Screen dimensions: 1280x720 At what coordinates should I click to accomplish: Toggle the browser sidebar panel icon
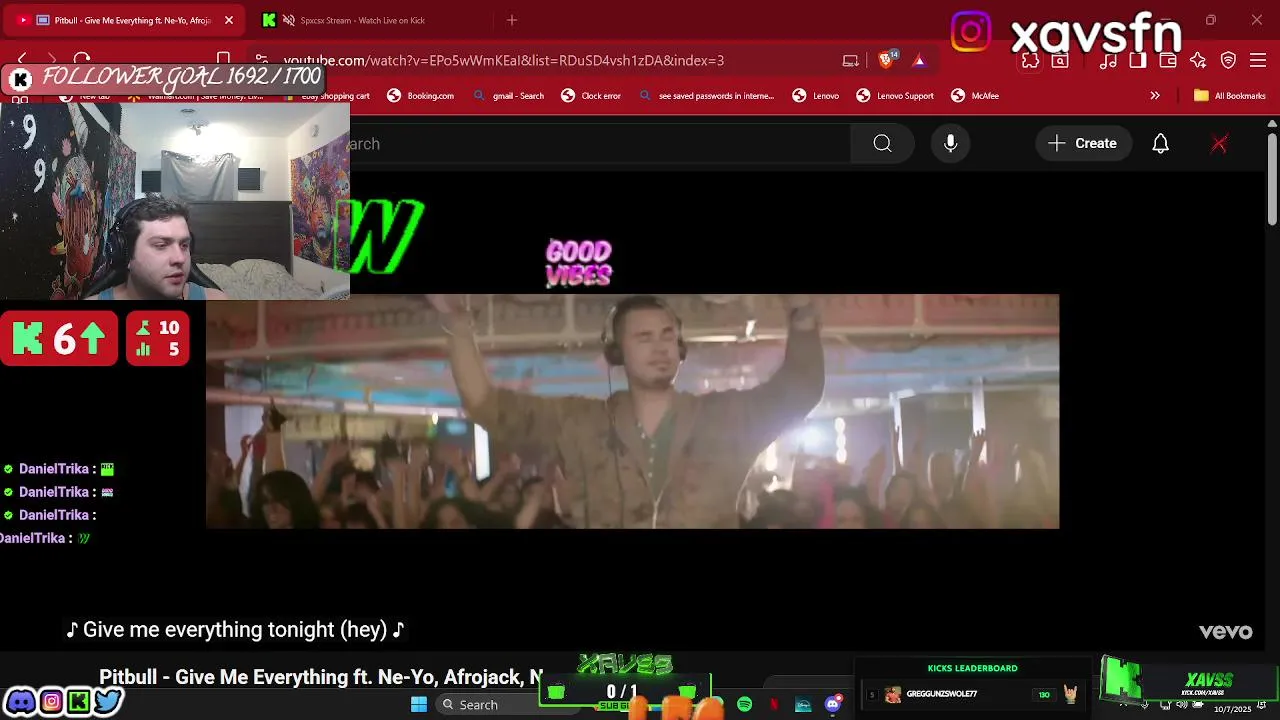1138,61
